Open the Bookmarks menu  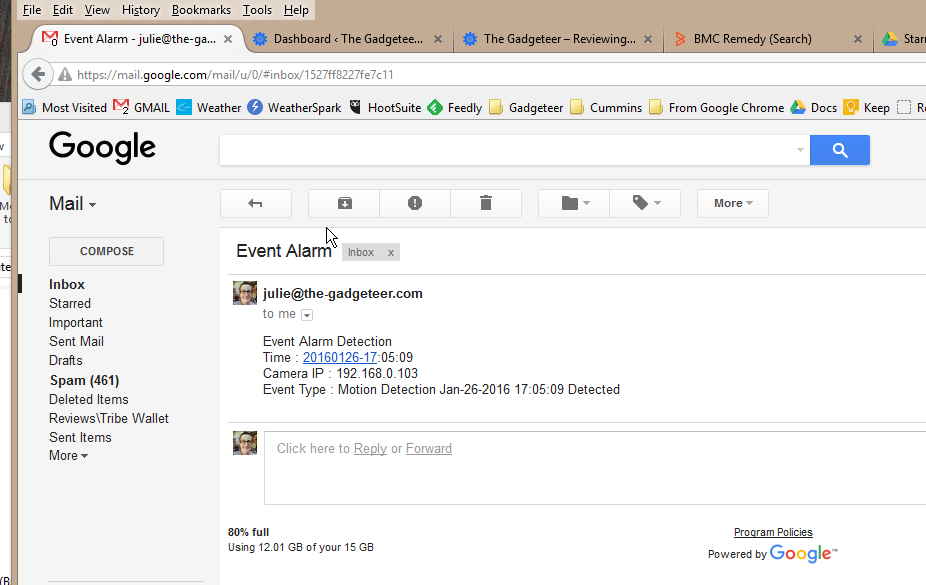[201, 10]
